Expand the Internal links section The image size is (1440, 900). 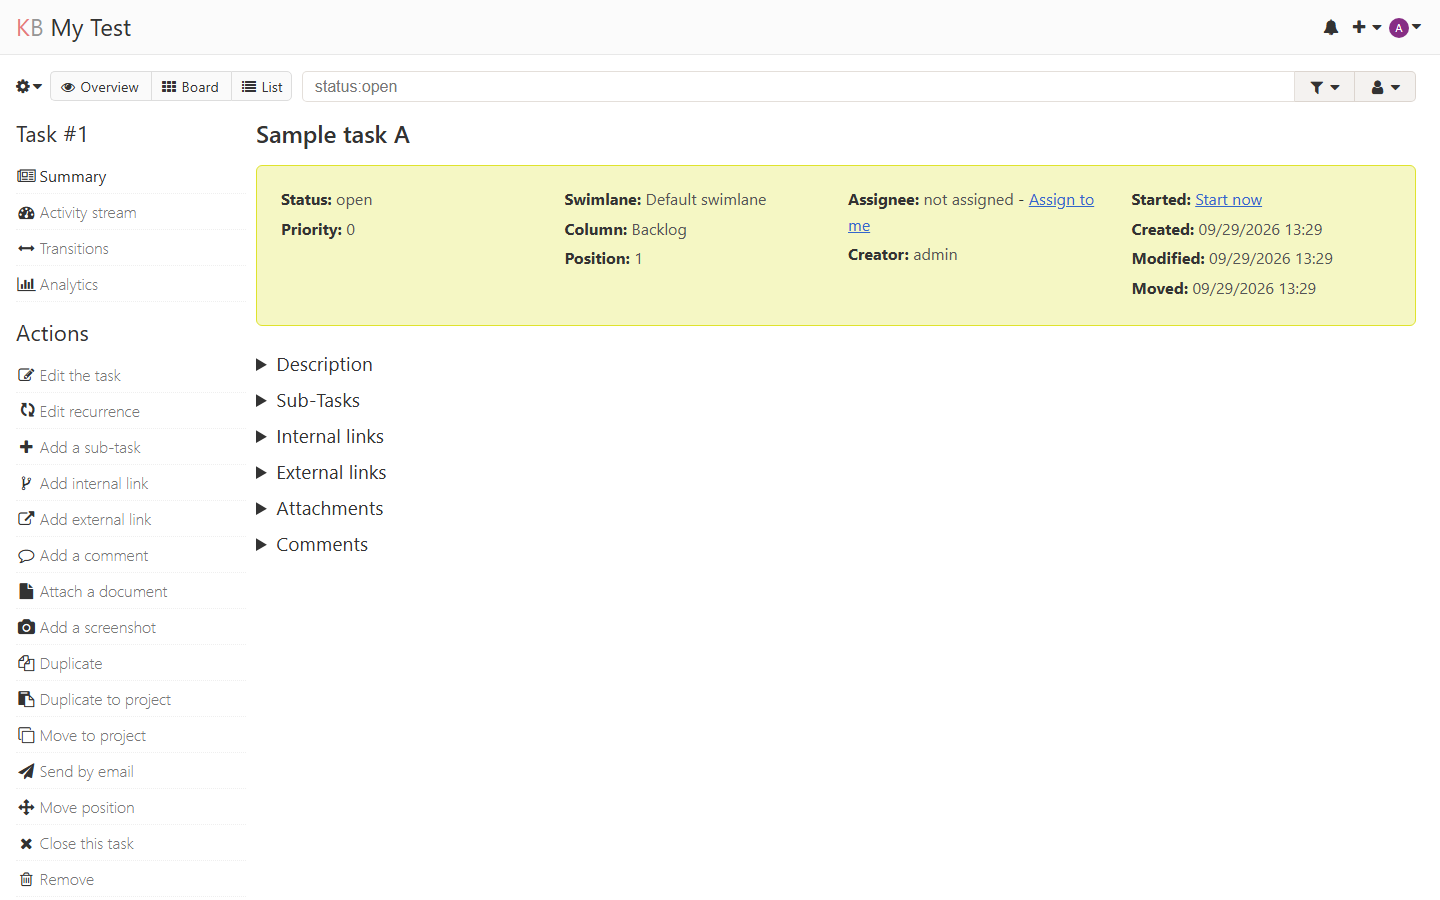320,437
